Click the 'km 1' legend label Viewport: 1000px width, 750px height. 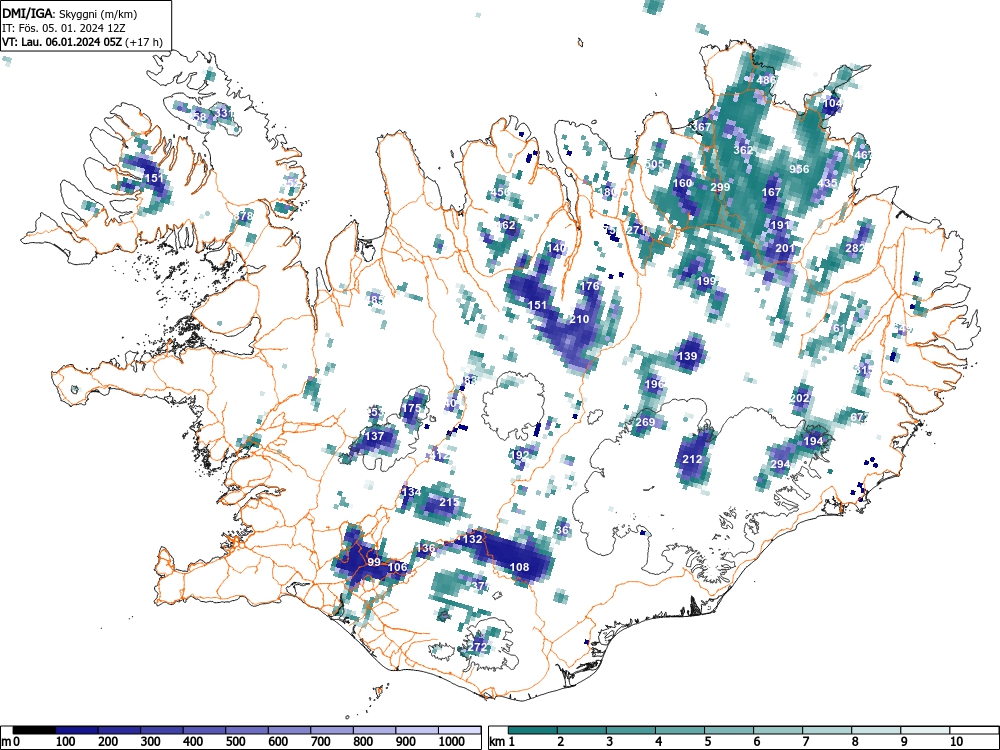(502, 742)
